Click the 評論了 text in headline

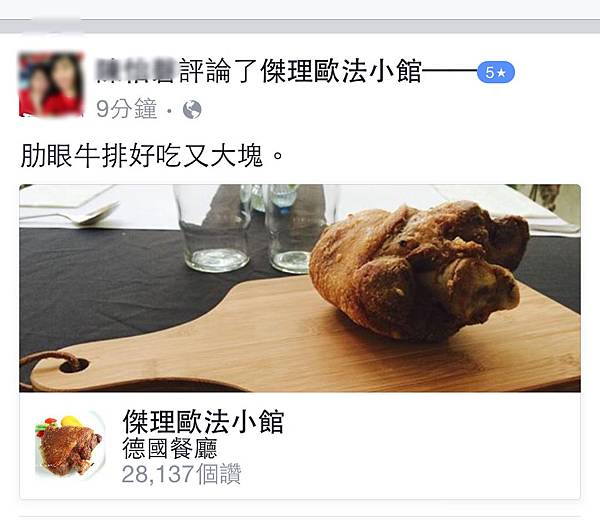tap(218, 71)
